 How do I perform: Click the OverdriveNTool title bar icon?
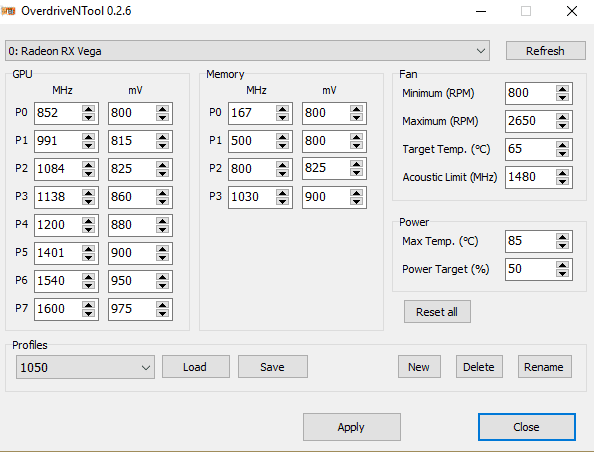[8, 11]
